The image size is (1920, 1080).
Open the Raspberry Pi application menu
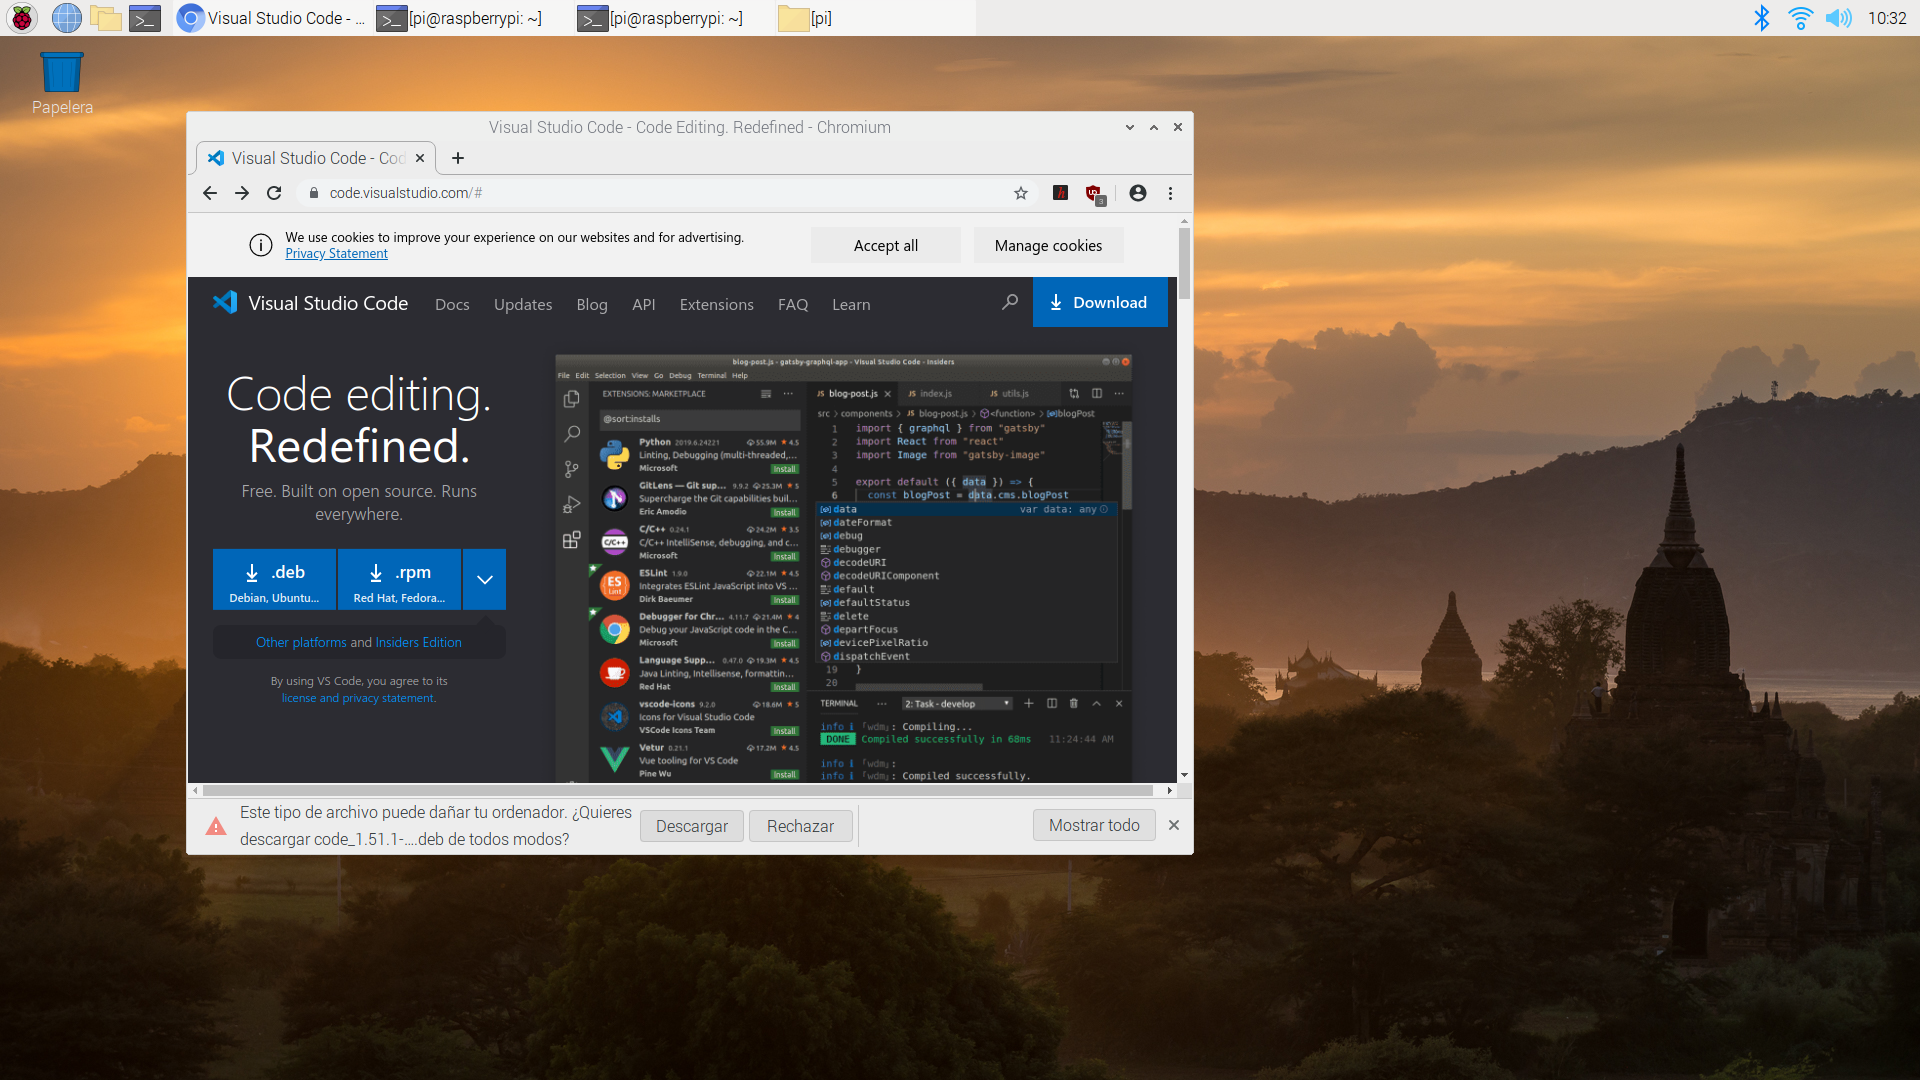pos(21,17)
